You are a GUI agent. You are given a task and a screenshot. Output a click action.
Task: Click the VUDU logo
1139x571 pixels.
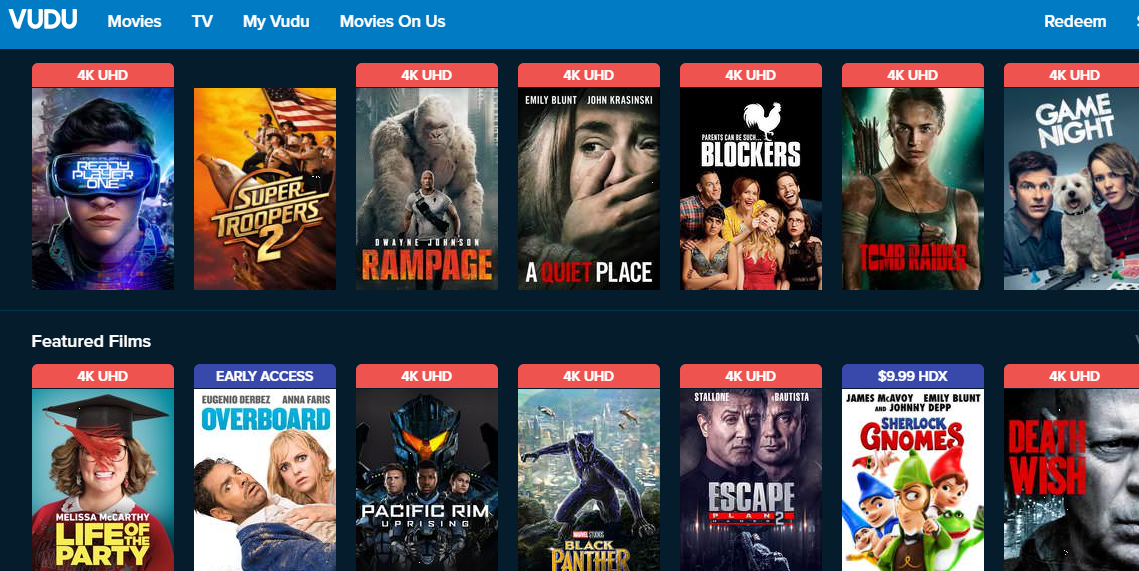click(43, 20)
